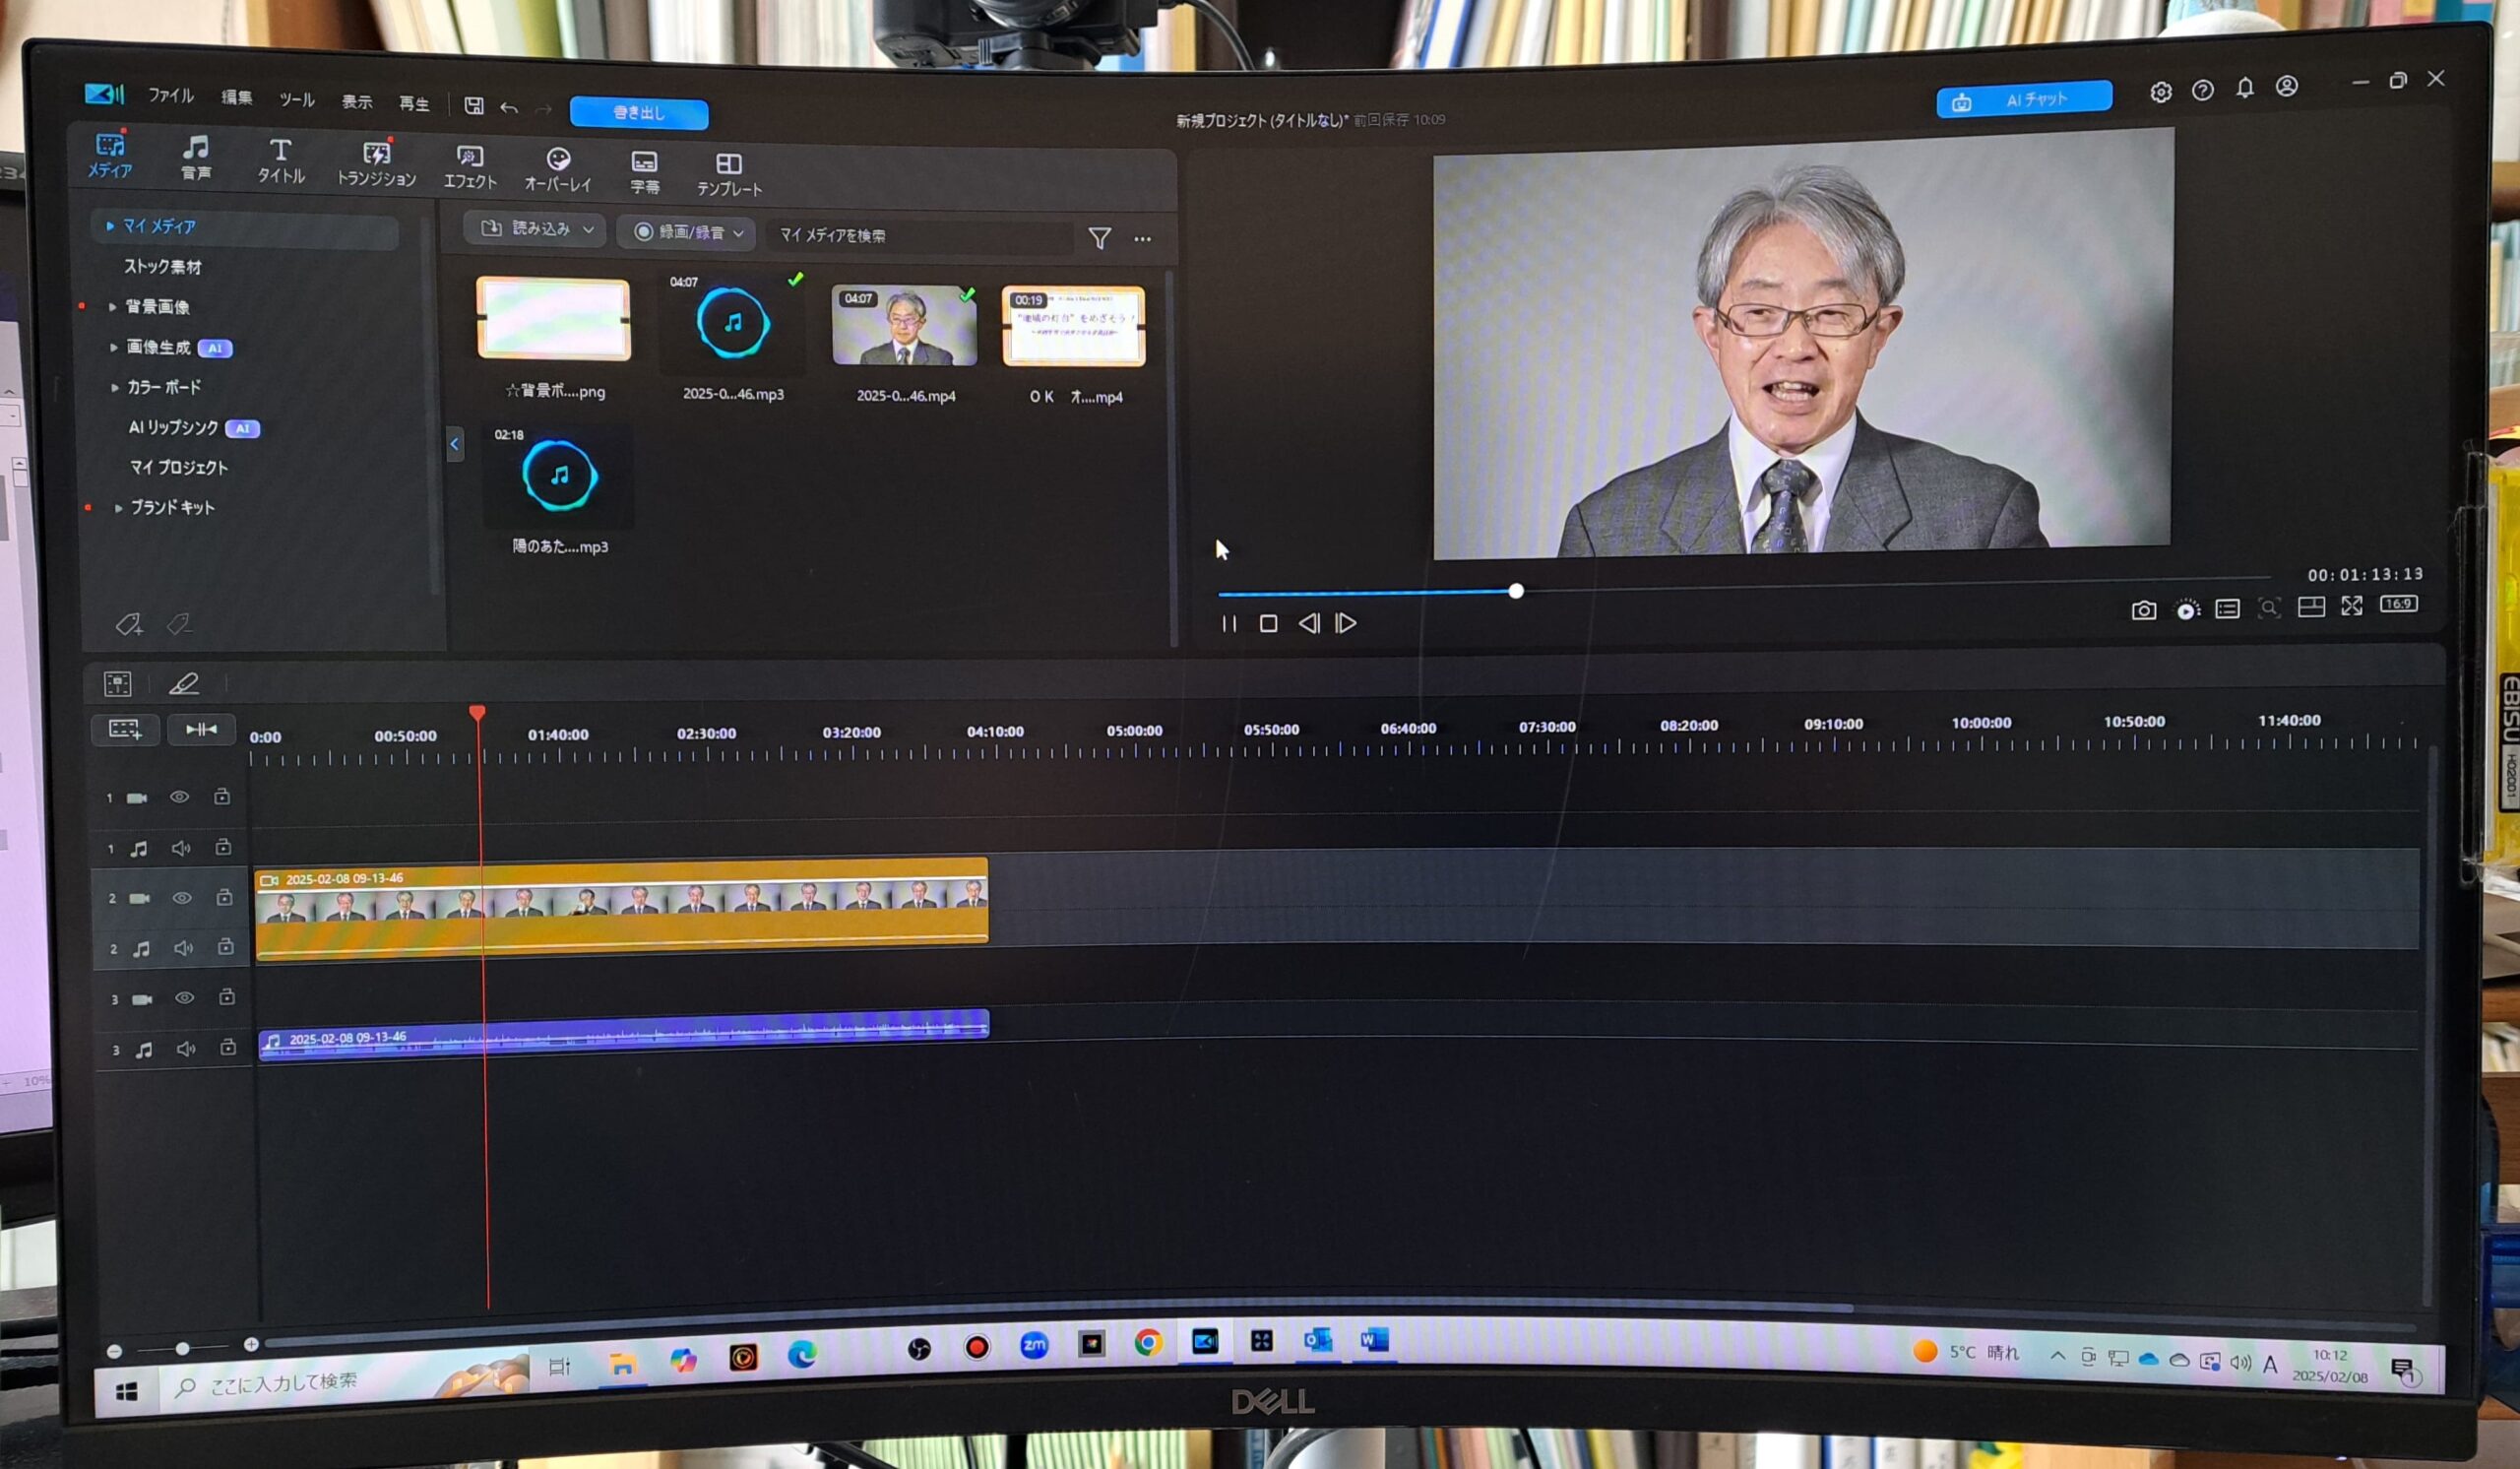The height and width of the screenshot is (1469, 2520).
Task: Open the メディア media room tab
Action: click(110, 155)
